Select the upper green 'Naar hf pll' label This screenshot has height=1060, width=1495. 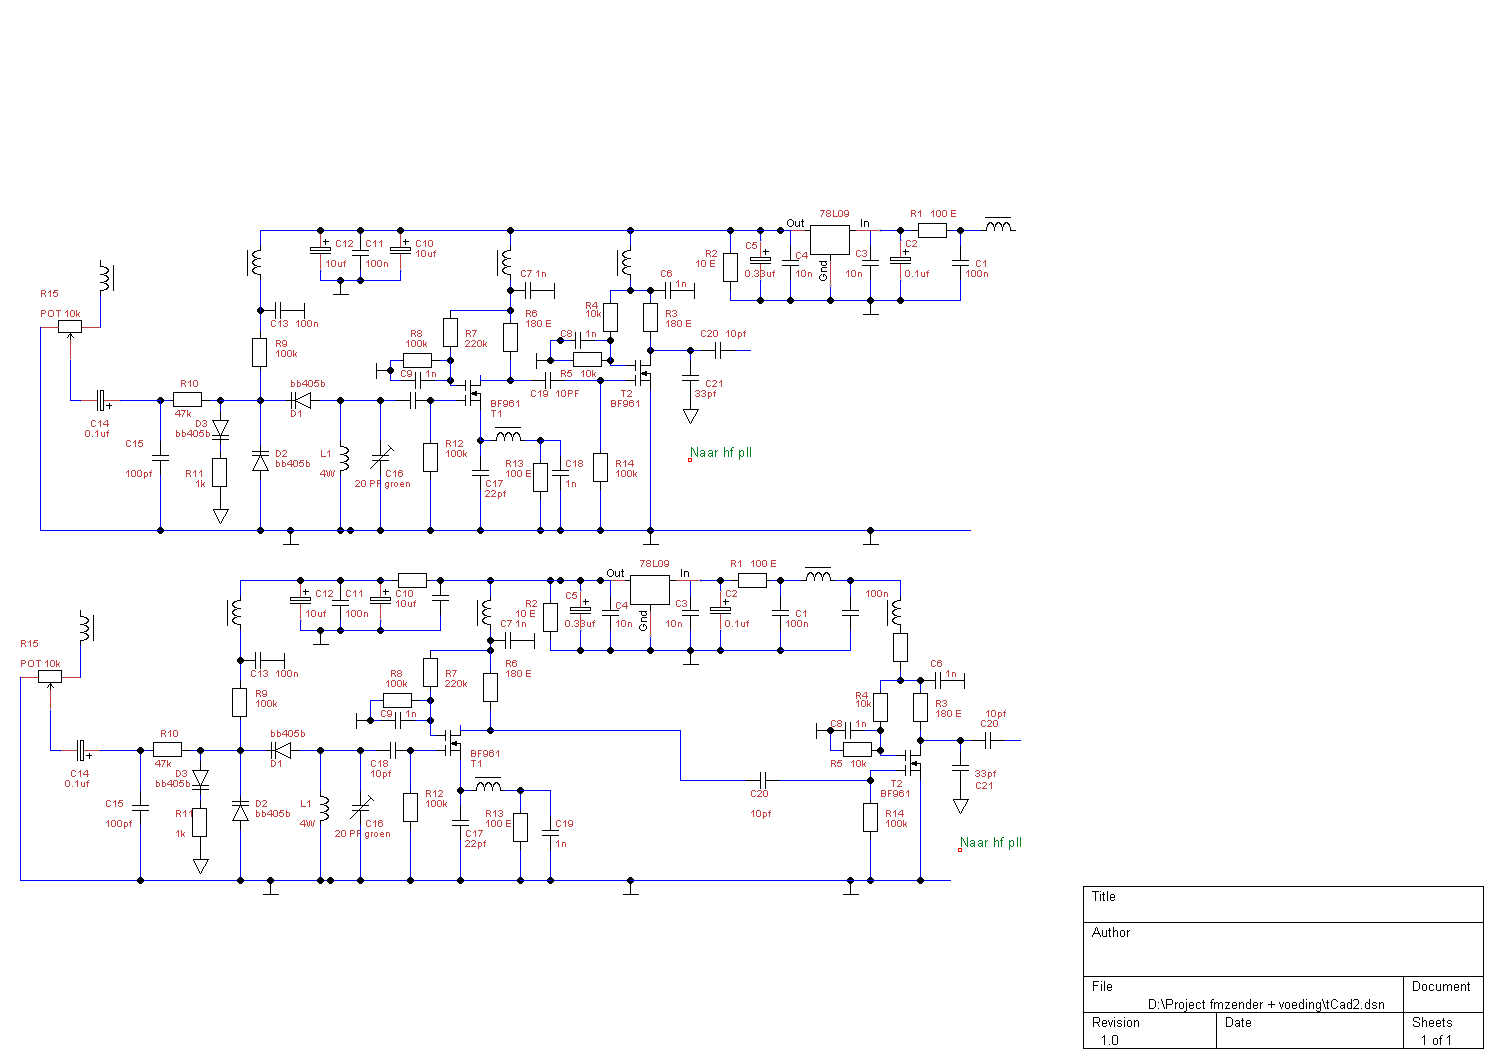click(721, 453)
